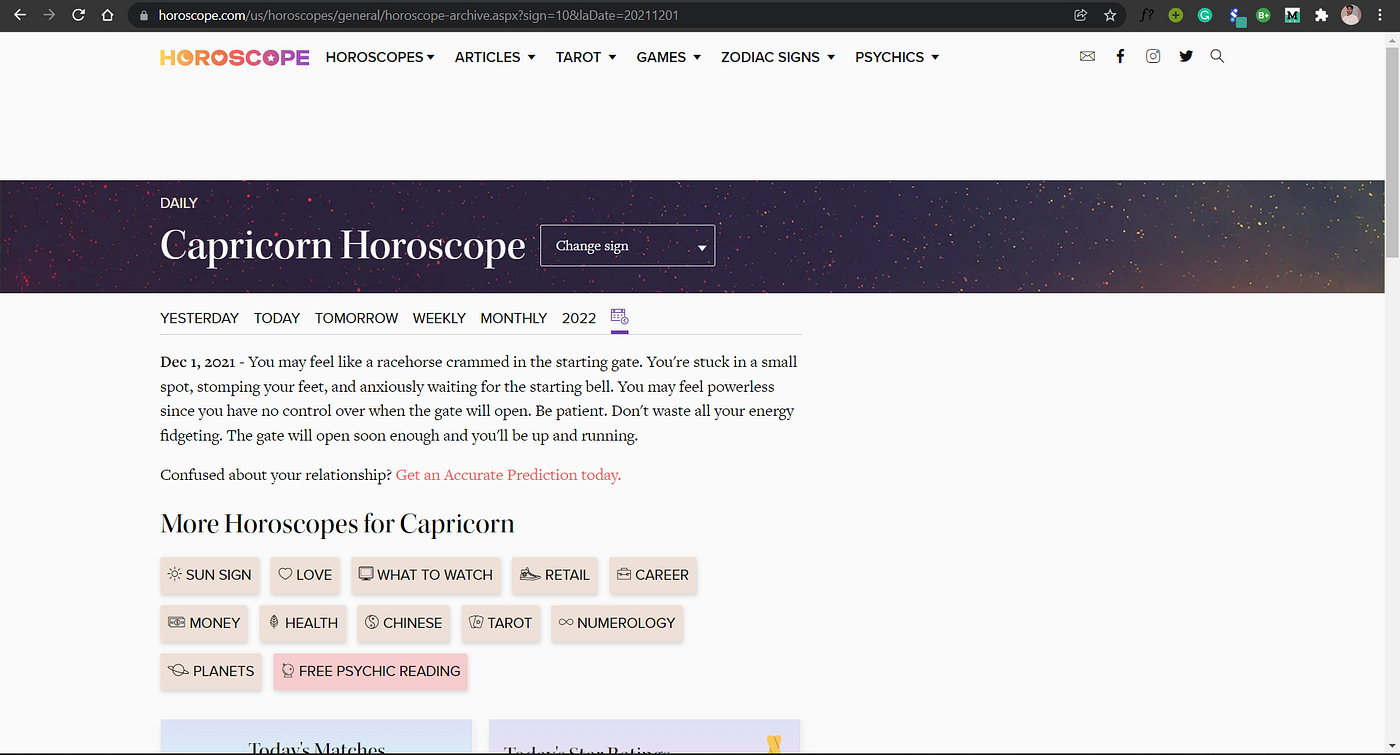Open the WHAT TO WATCH button
Viewport: 1400px width, 755px height.
tap(426, 575)
